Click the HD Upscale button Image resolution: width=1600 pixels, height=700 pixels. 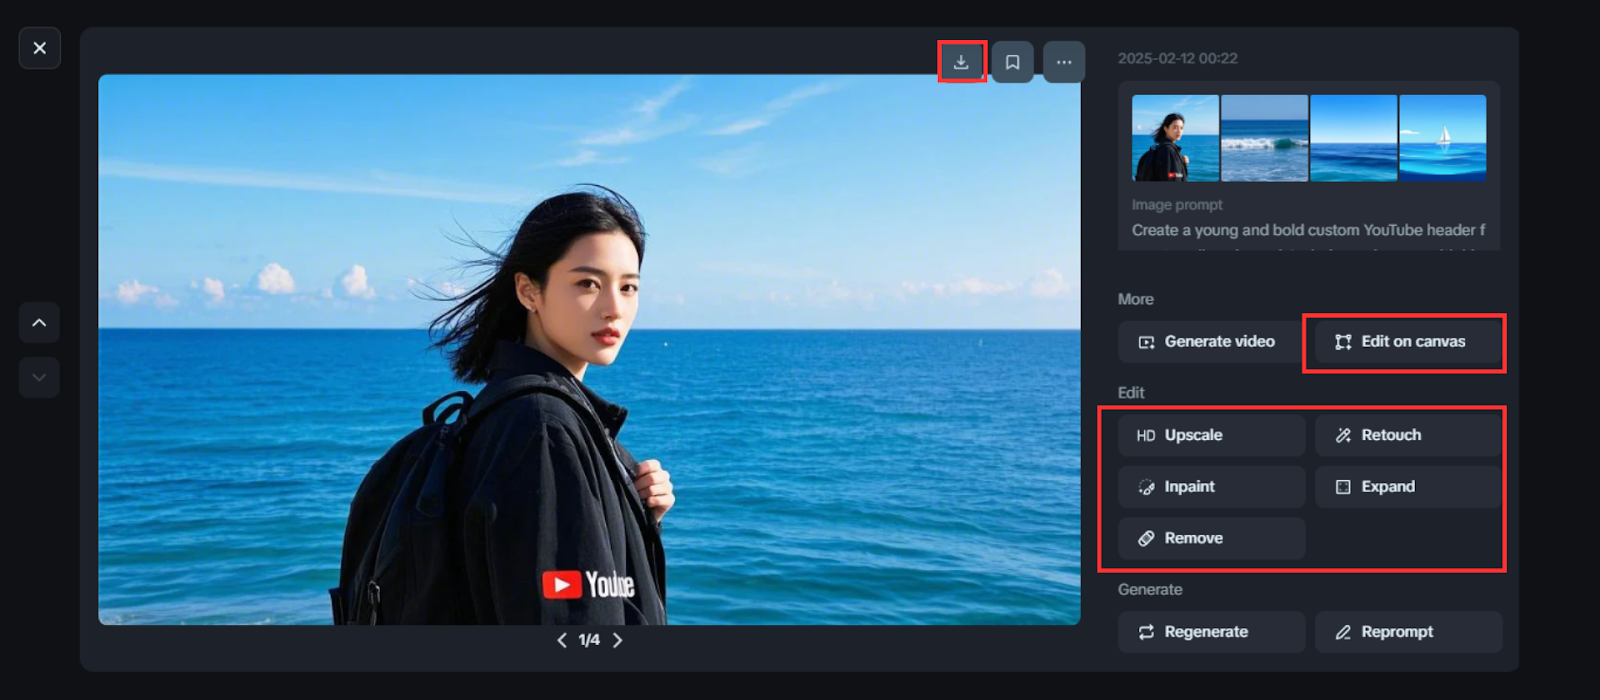point(1211,435)
